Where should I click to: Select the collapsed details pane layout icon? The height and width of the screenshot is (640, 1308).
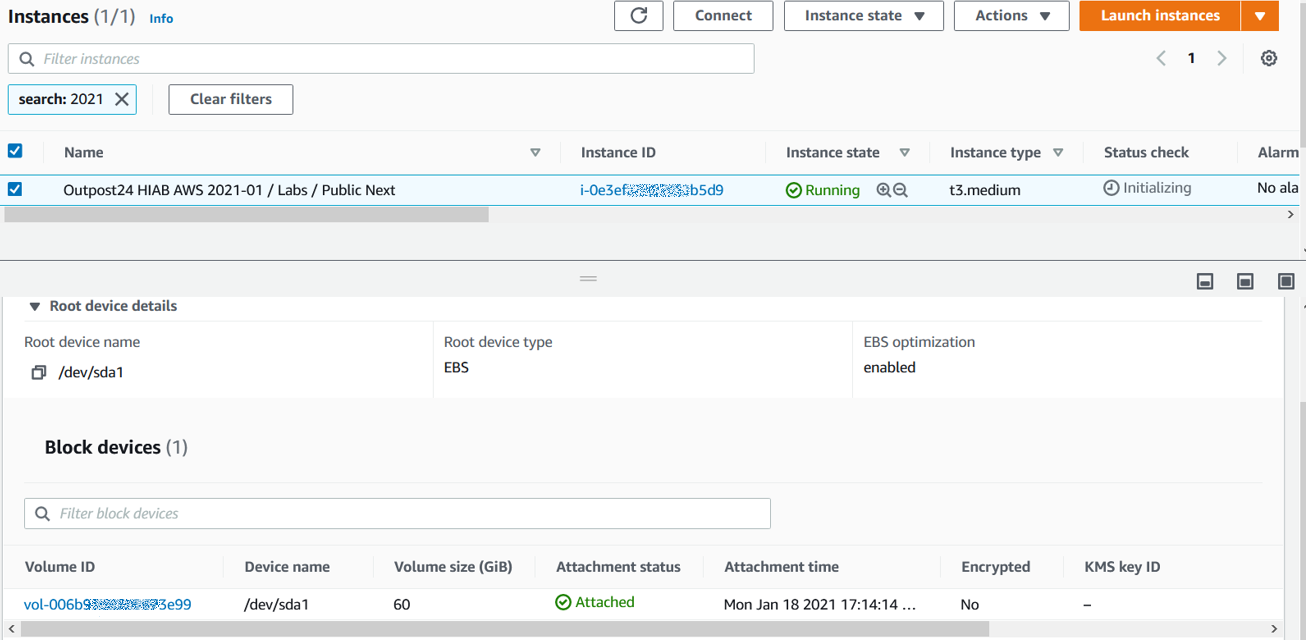[1205, 281]
